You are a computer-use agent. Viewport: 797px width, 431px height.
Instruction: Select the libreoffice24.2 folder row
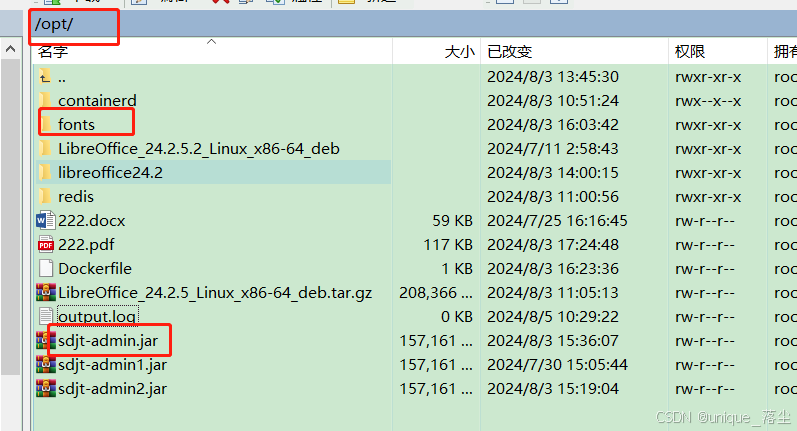(213, 172)
